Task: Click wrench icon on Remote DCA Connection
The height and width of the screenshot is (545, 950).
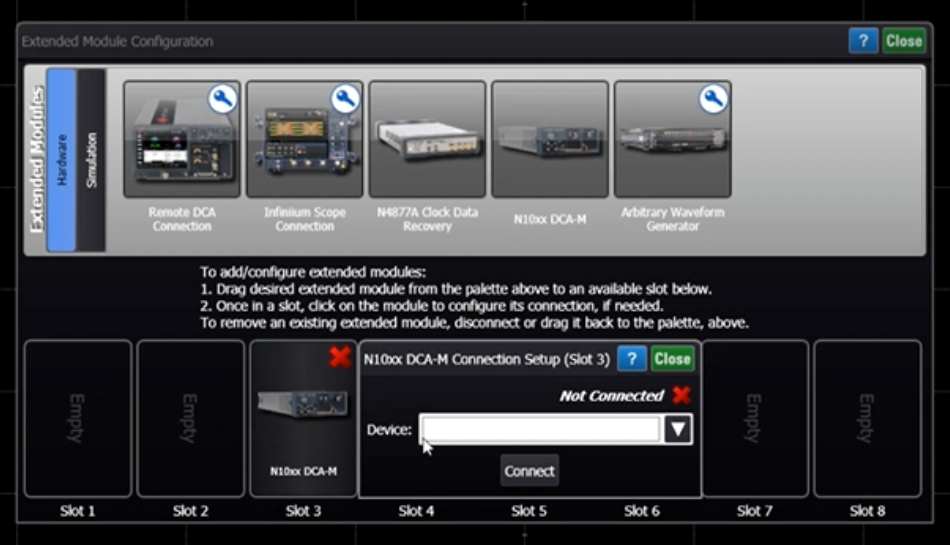Action: pos(224,98)
